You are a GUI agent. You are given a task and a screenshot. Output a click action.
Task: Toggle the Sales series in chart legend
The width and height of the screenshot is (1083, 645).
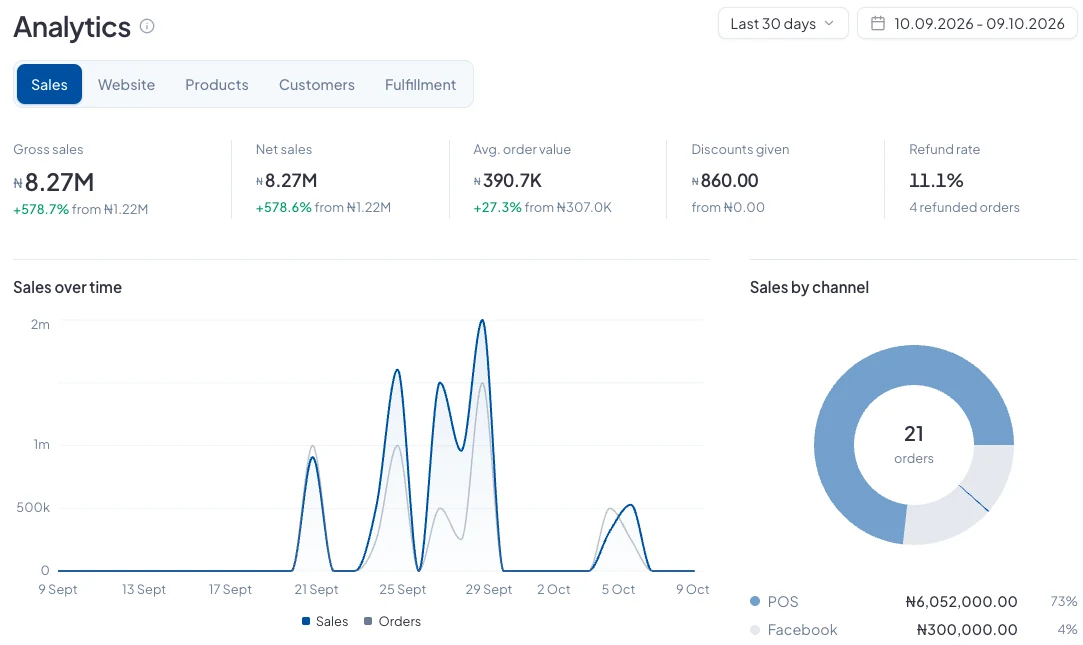point(325,622)
